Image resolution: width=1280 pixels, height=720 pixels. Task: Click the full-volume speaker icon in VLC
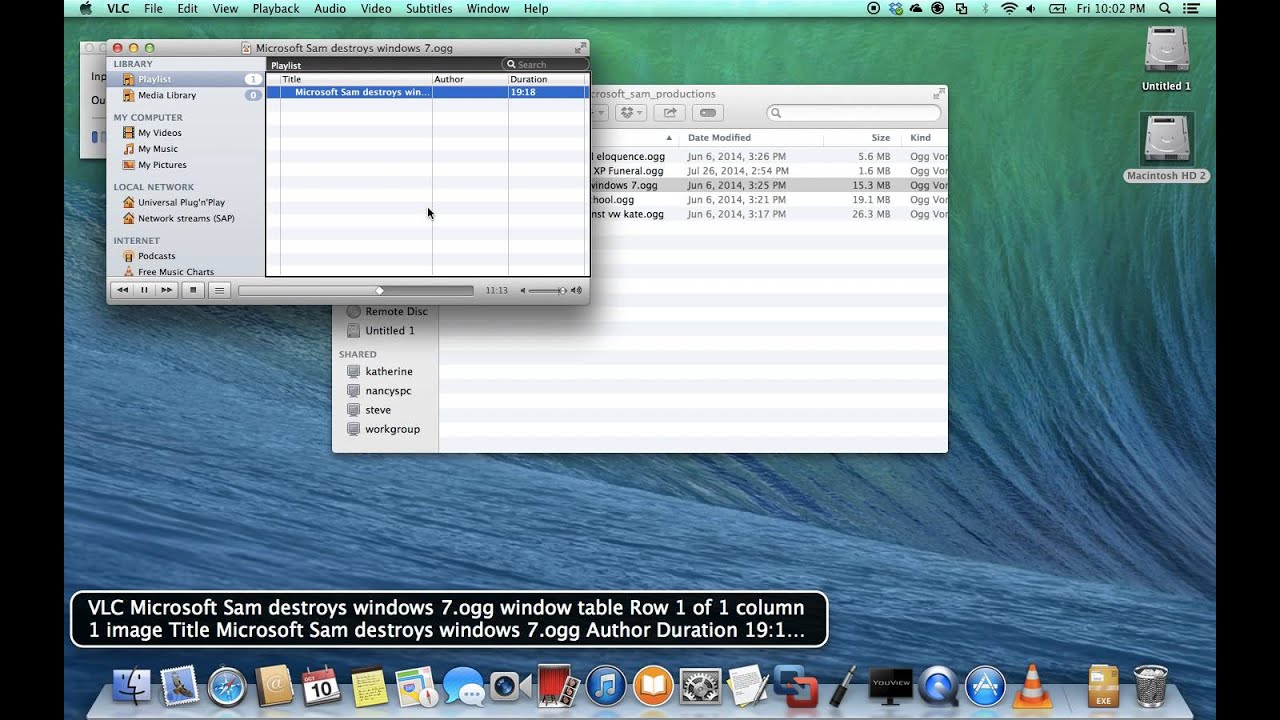coord(576,290)
